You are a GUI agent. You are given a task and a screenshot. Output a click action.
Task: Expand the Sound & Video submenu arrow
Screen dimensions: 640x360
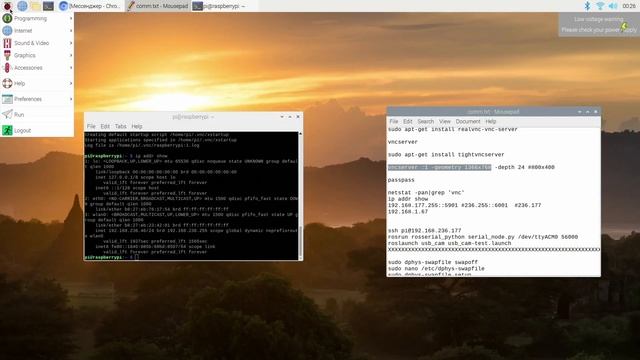tap(71, 43)
